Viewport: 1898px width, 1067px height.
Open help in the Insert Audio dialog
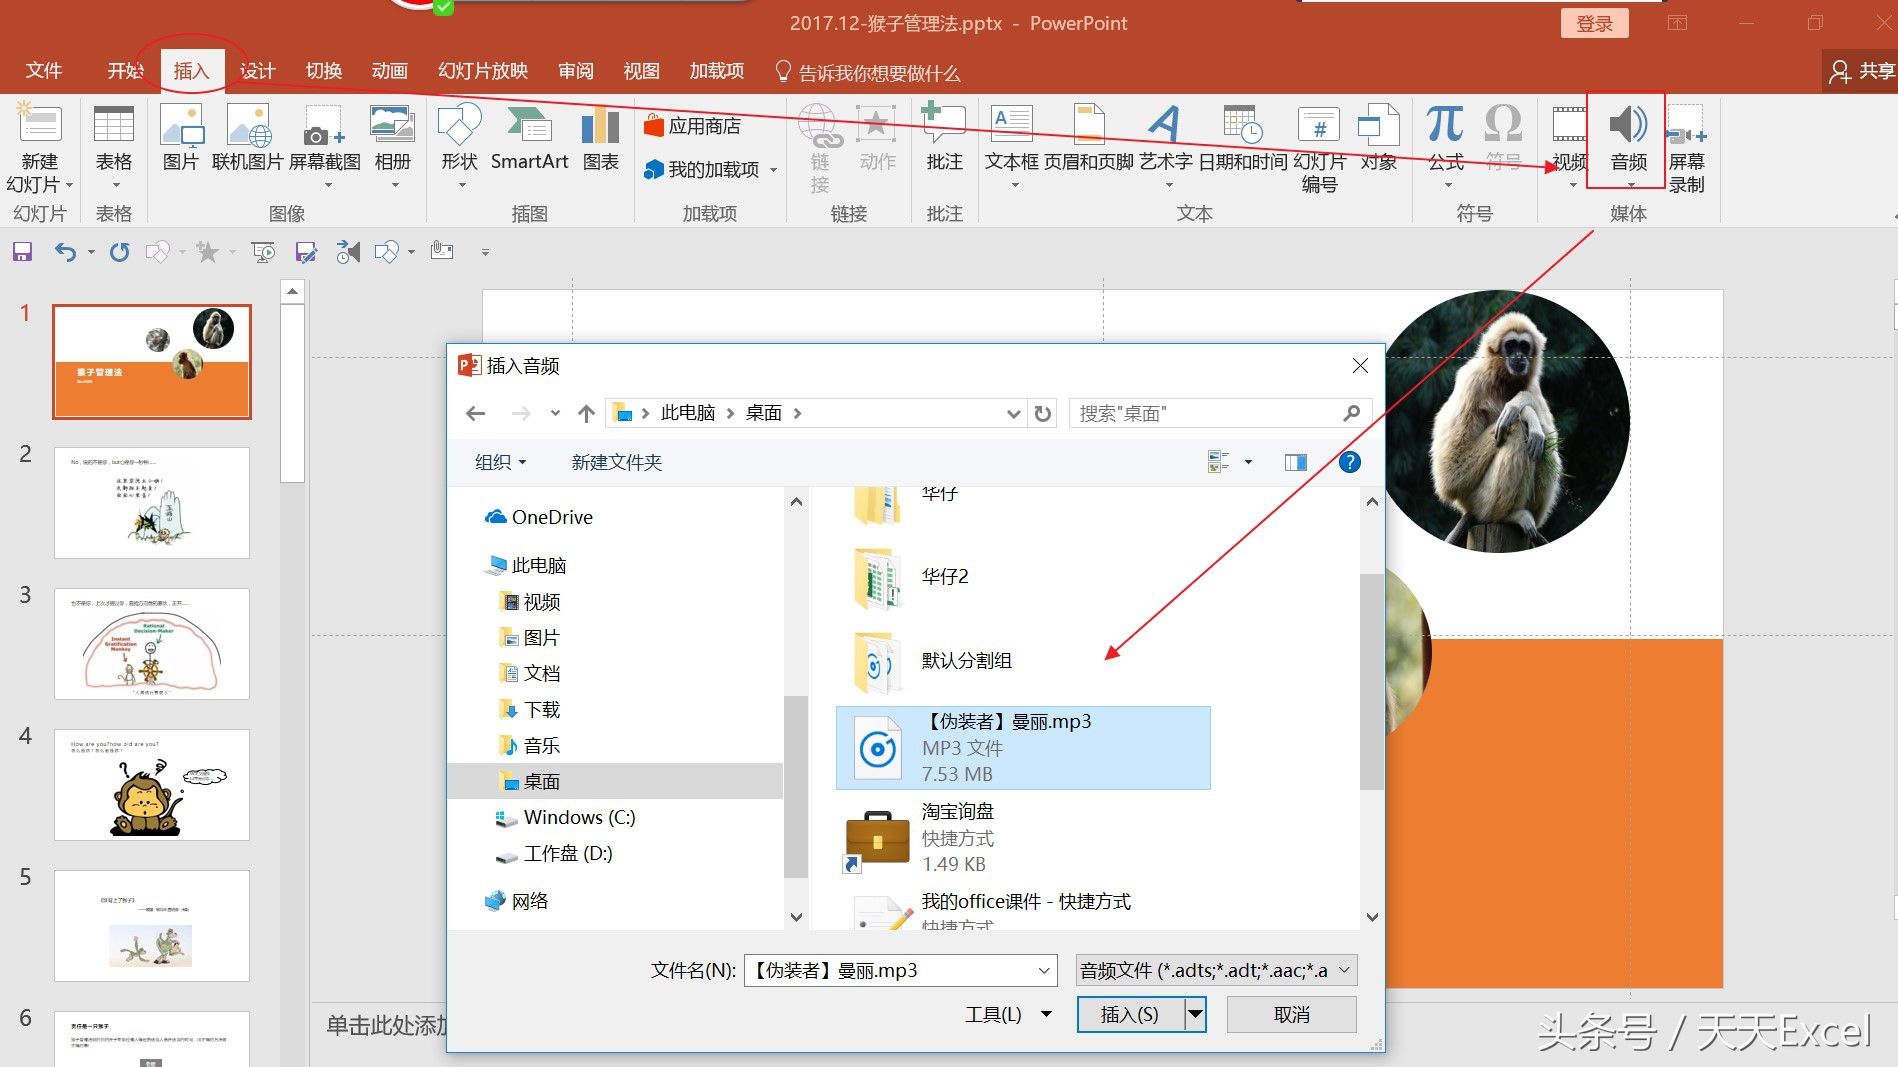tap(1349, 462)
